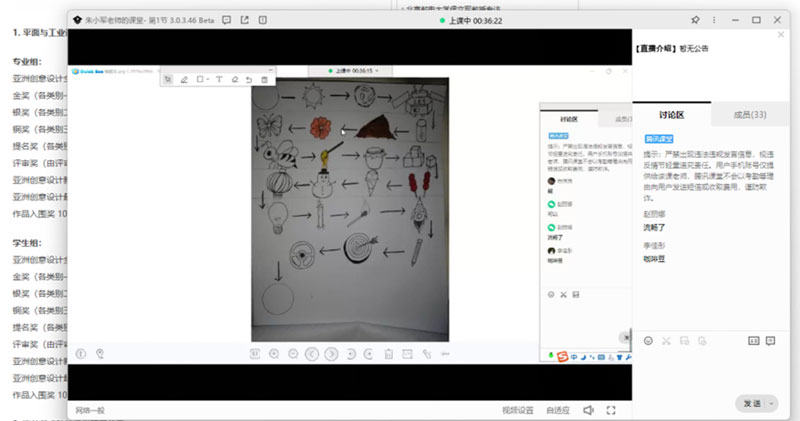This screenshot has width=800, height=421.
Task: Mute the classroom speaker volume
Action: [588, 410]
